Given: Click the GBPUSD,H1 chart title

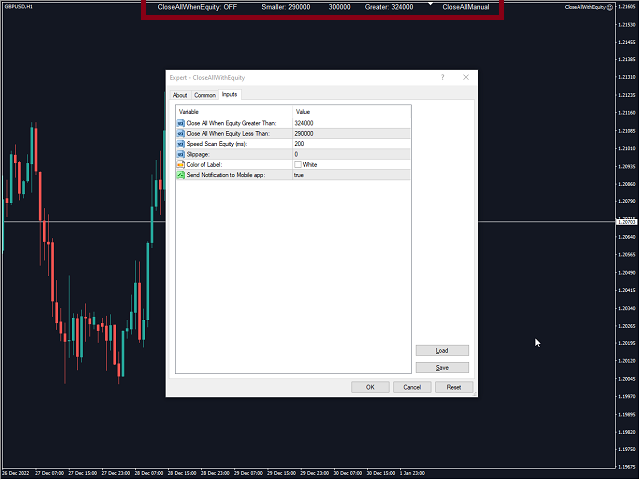Looking at the screenshot, I should pos(19,7).
